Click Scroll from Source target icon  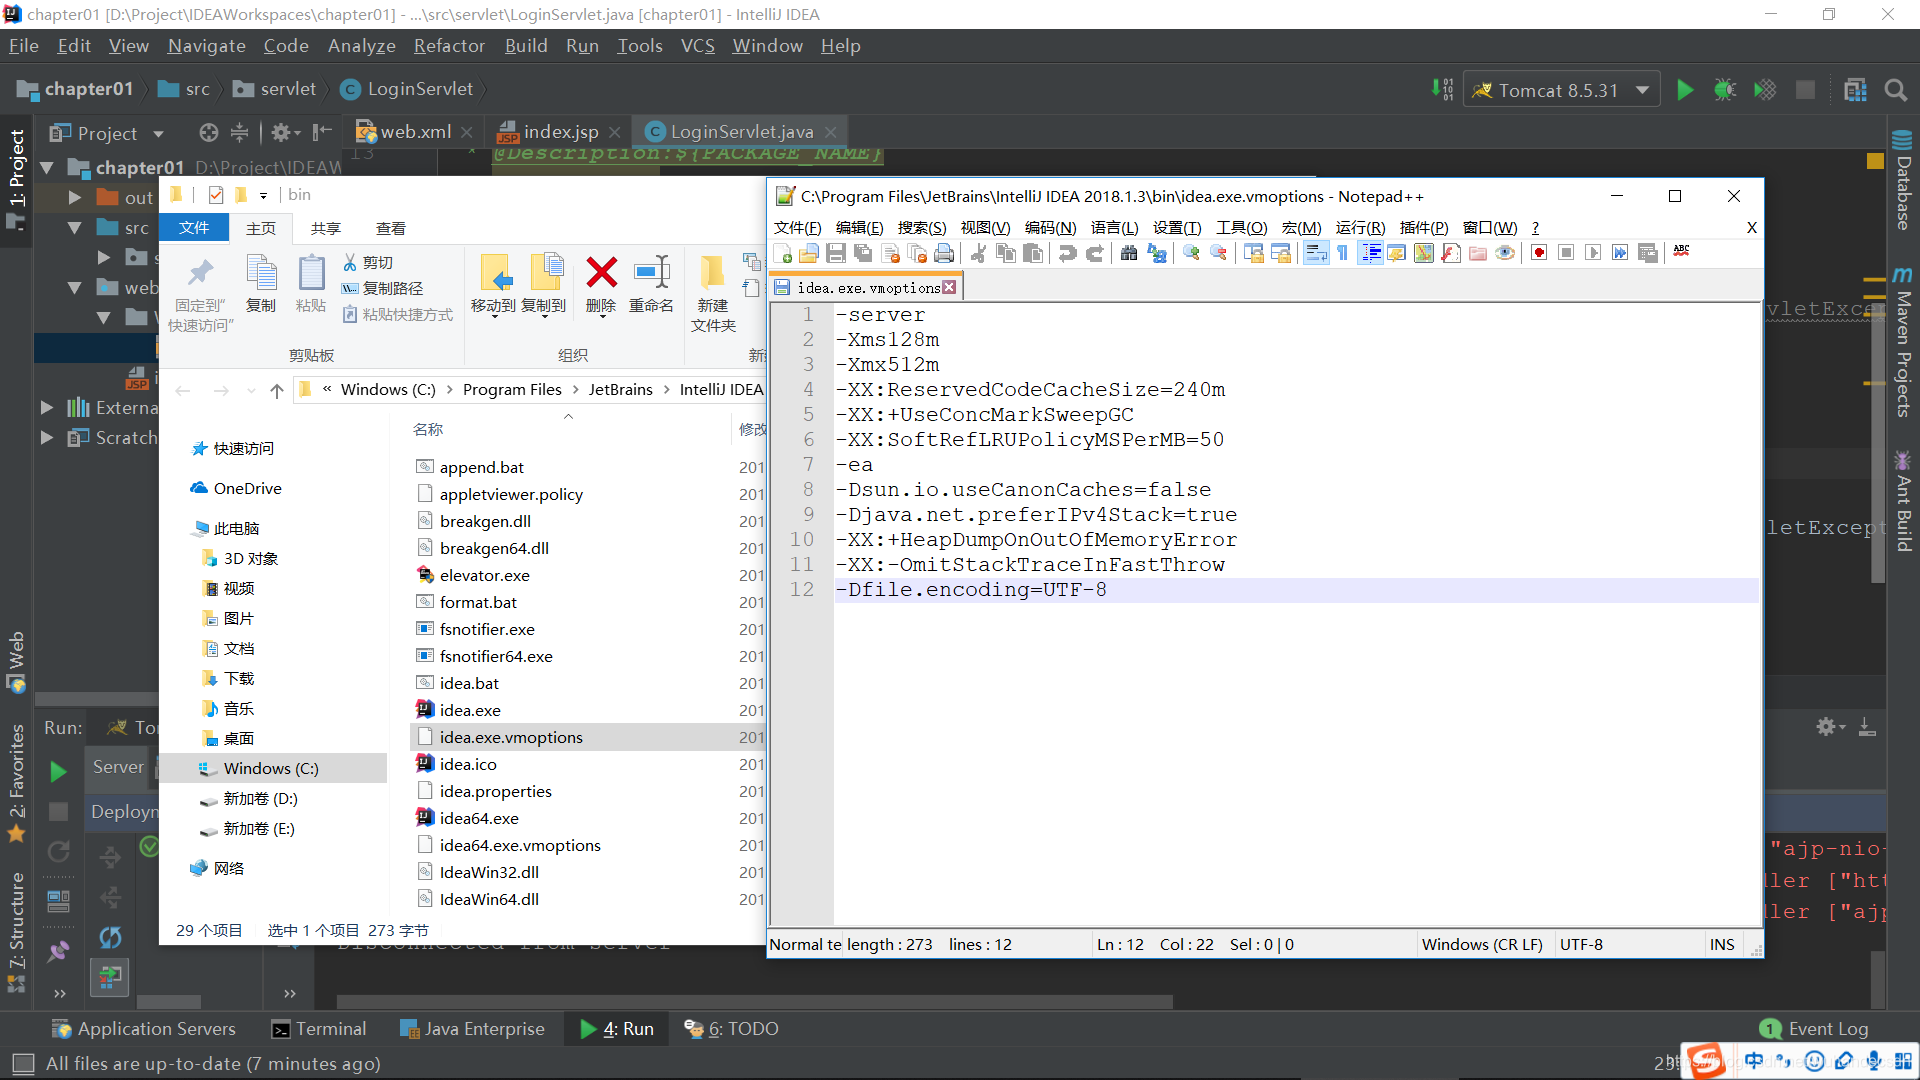(x=208, y=132)
